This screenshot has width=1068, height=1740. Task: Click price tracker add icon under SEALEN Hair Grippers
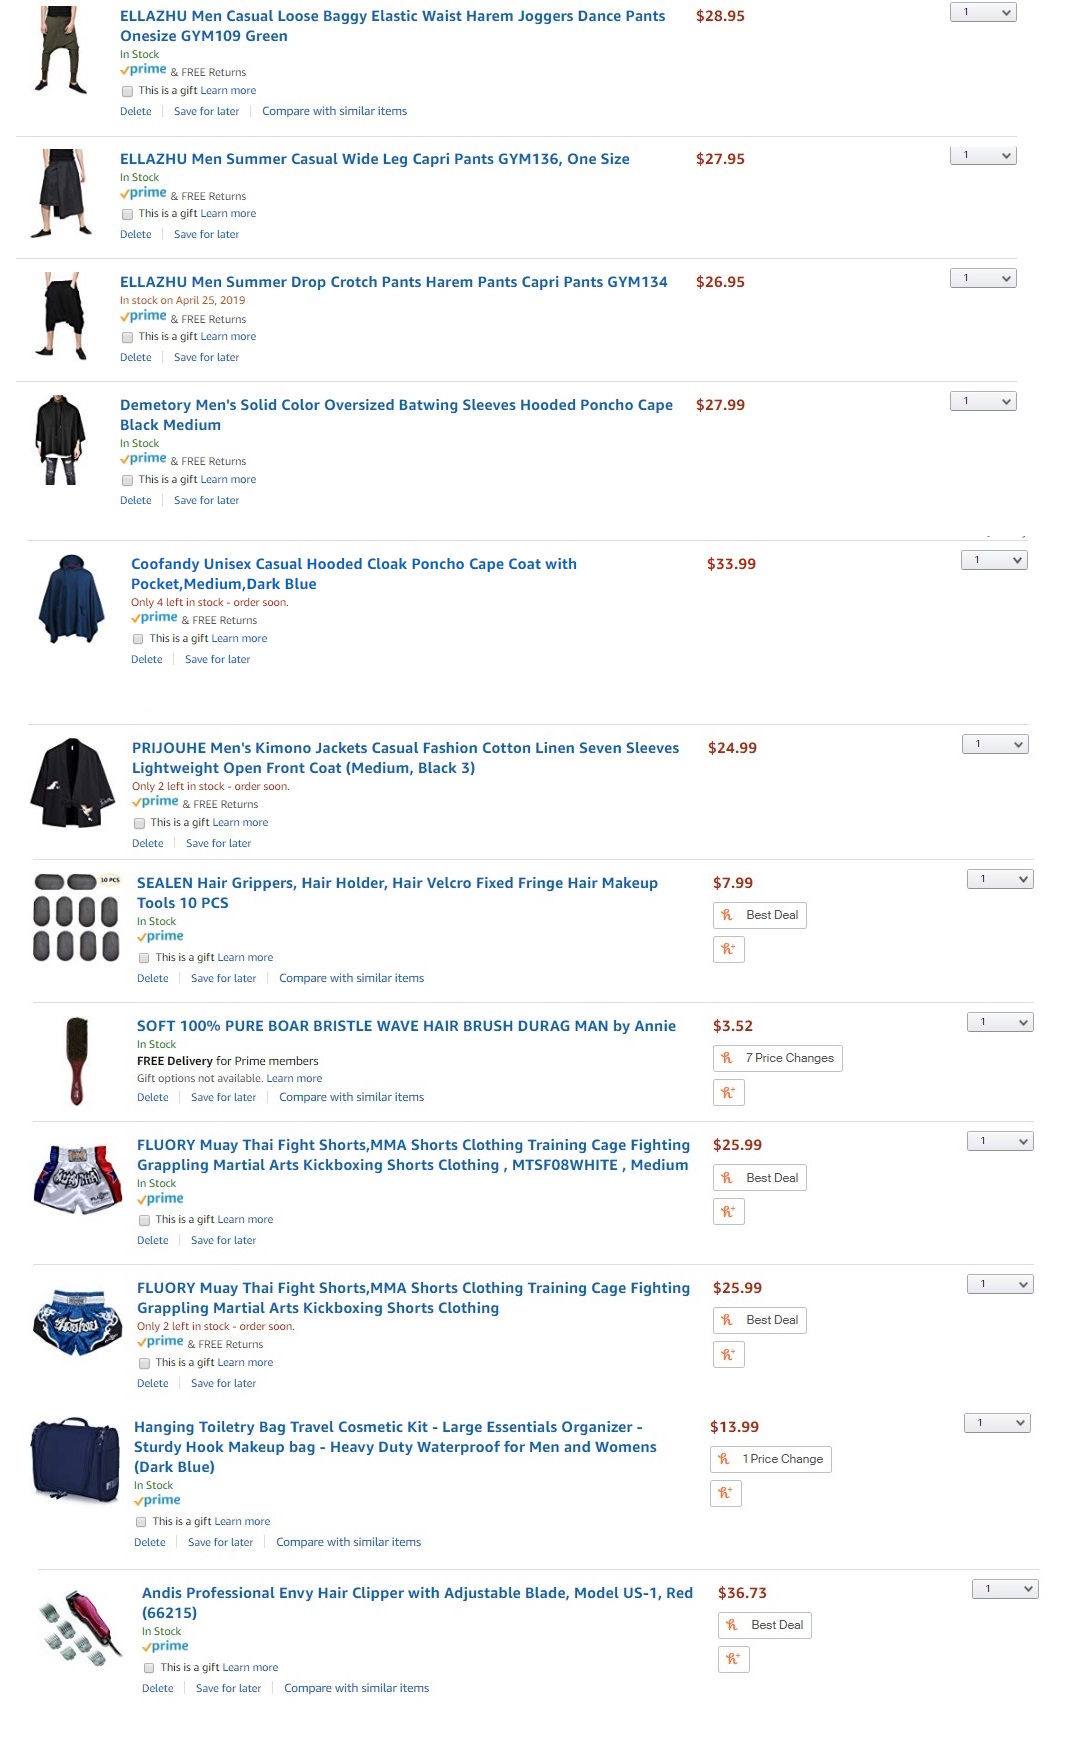click(729, 949)
